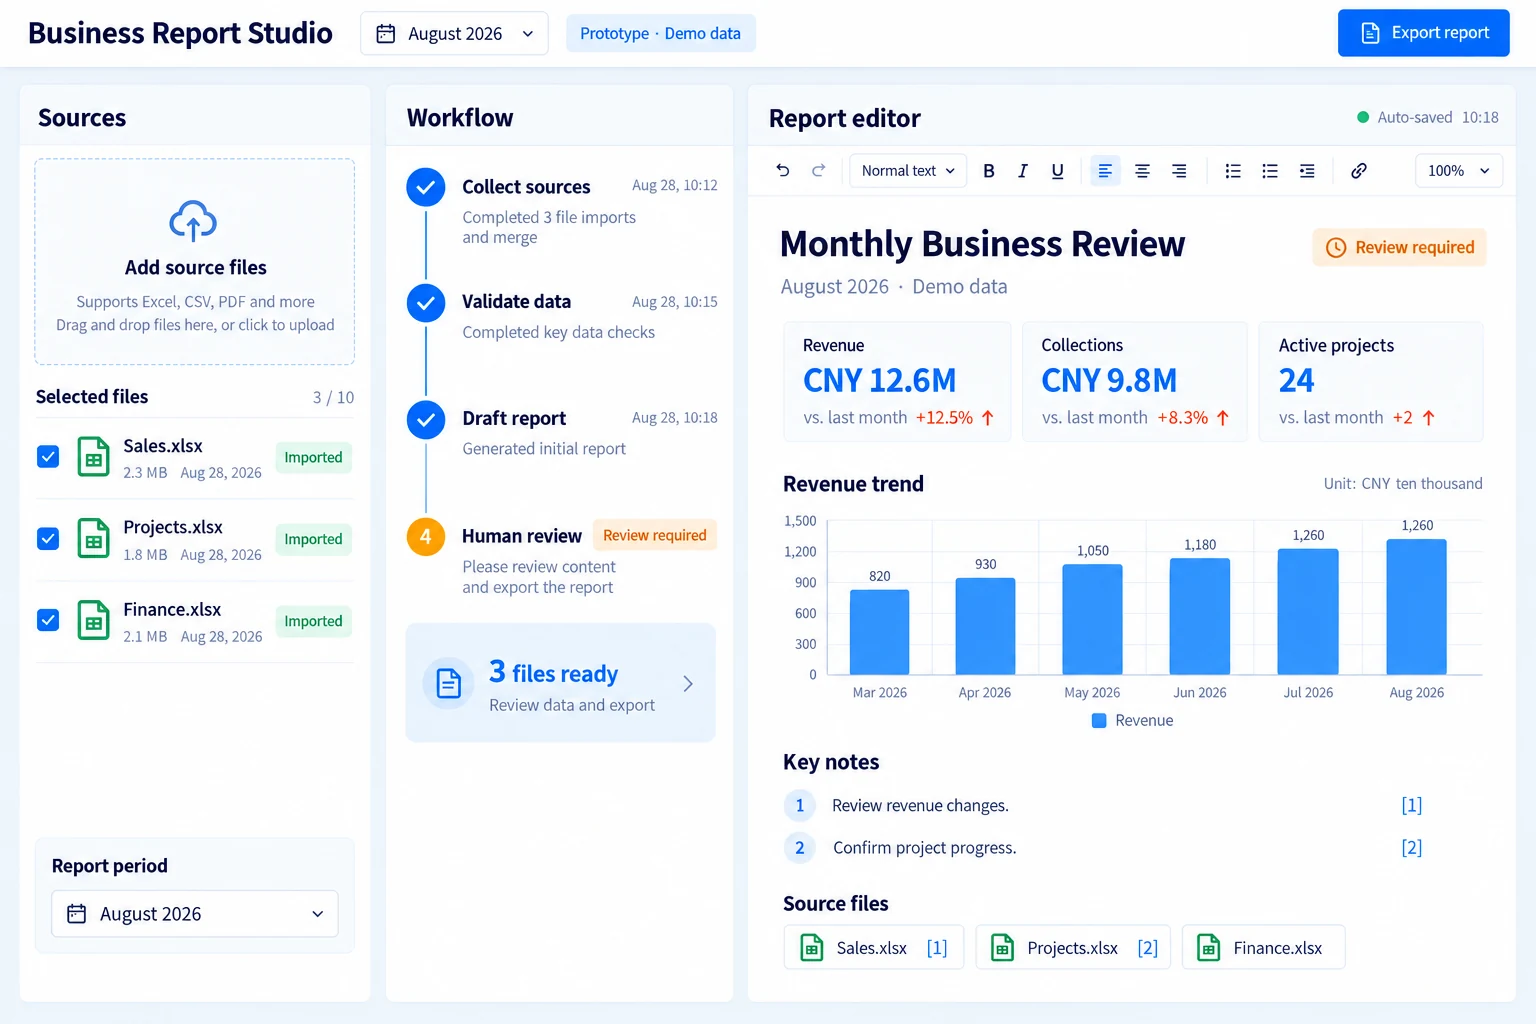Click the Projects.xlsx spreadsheet icon in Selected files
The width and height of the screenshot is (1536, 1024).
94,539
